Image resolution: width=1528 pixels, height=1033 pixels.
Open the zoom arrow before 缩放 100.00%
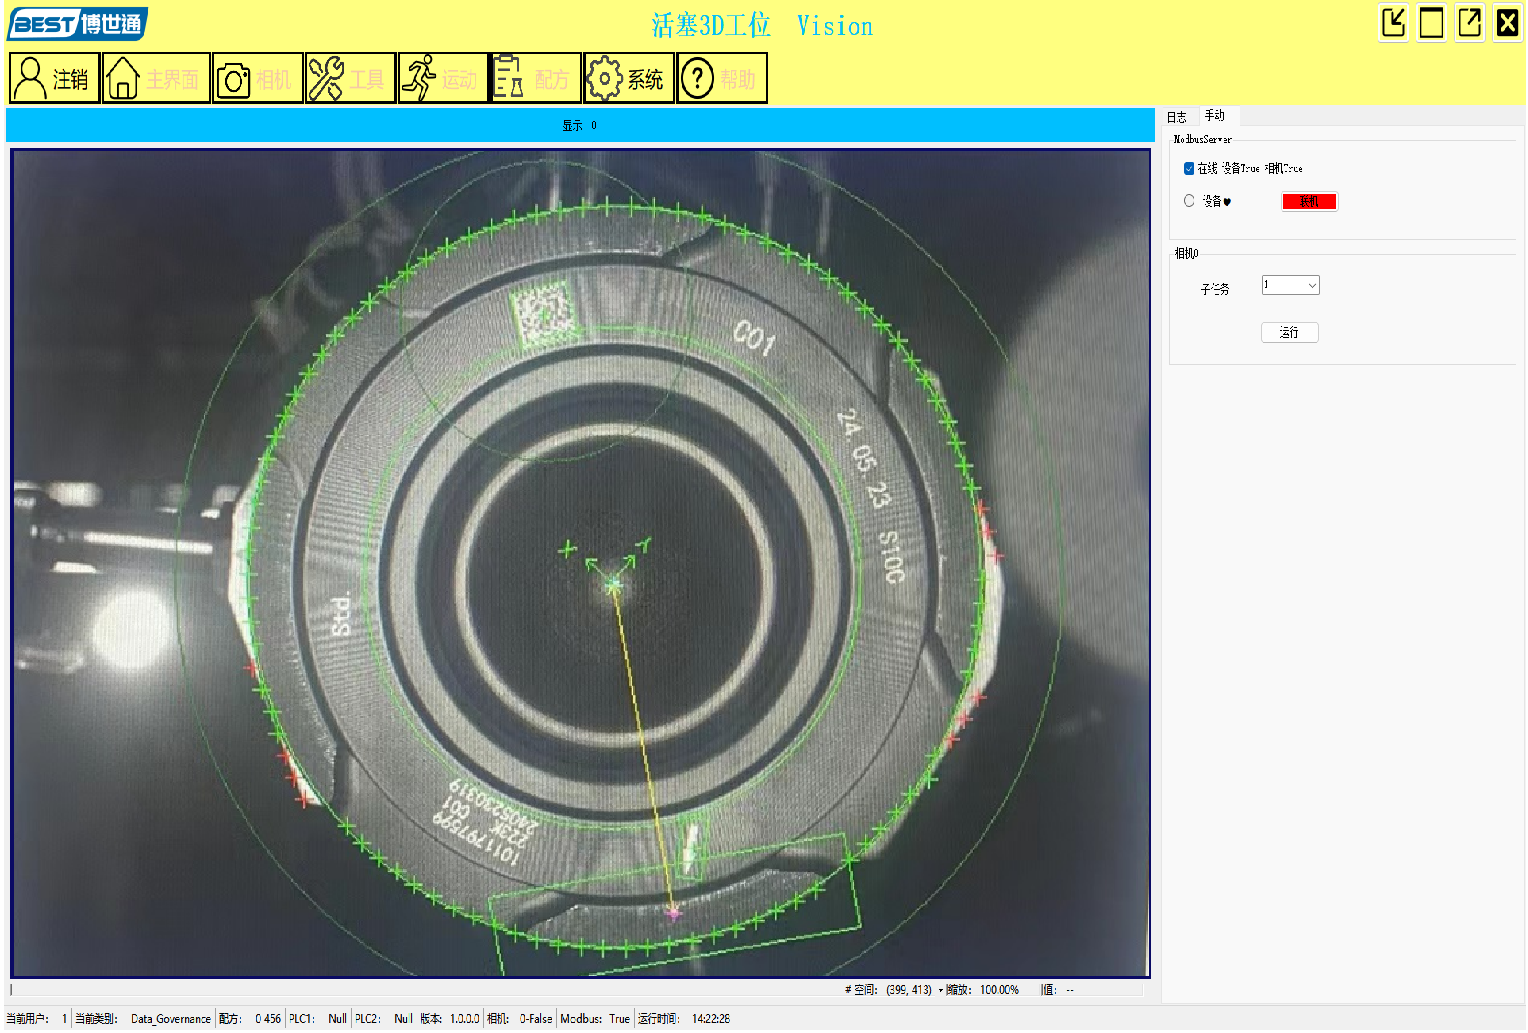click(940, 990)
